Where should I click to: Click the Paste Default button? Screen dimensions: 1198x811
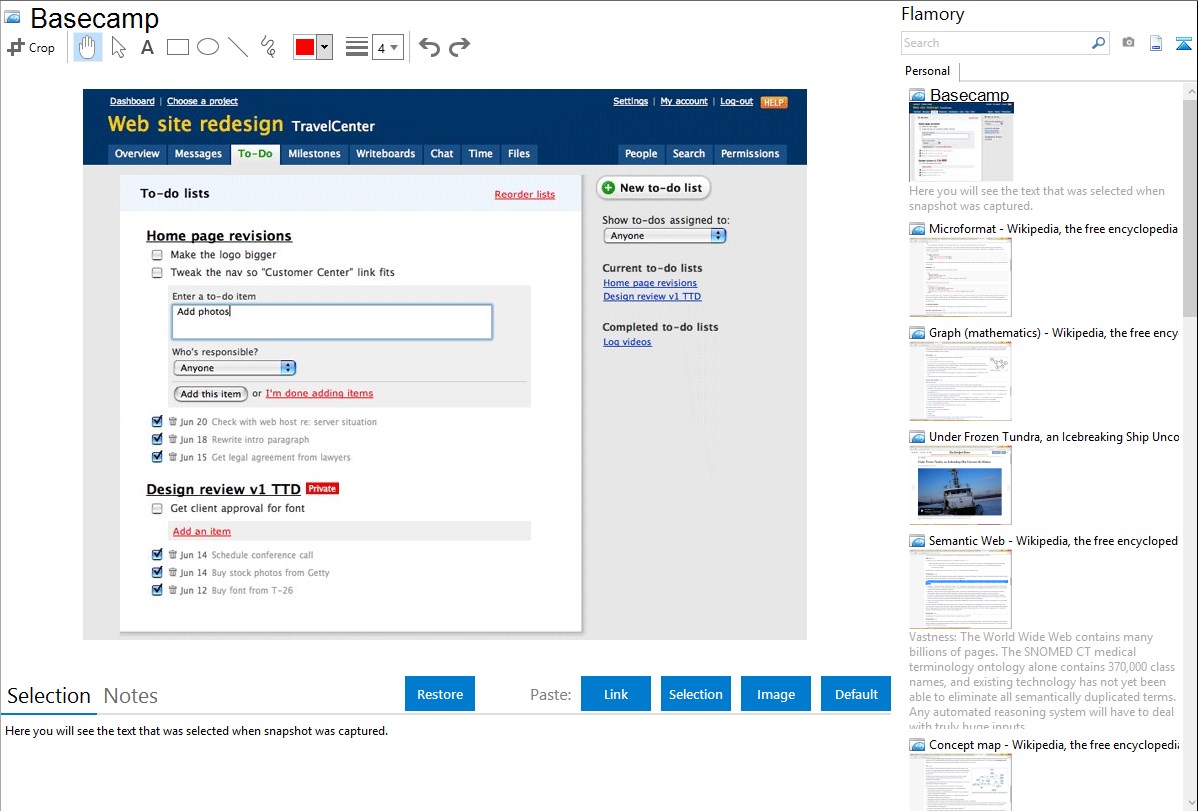(x=856, y=694)
